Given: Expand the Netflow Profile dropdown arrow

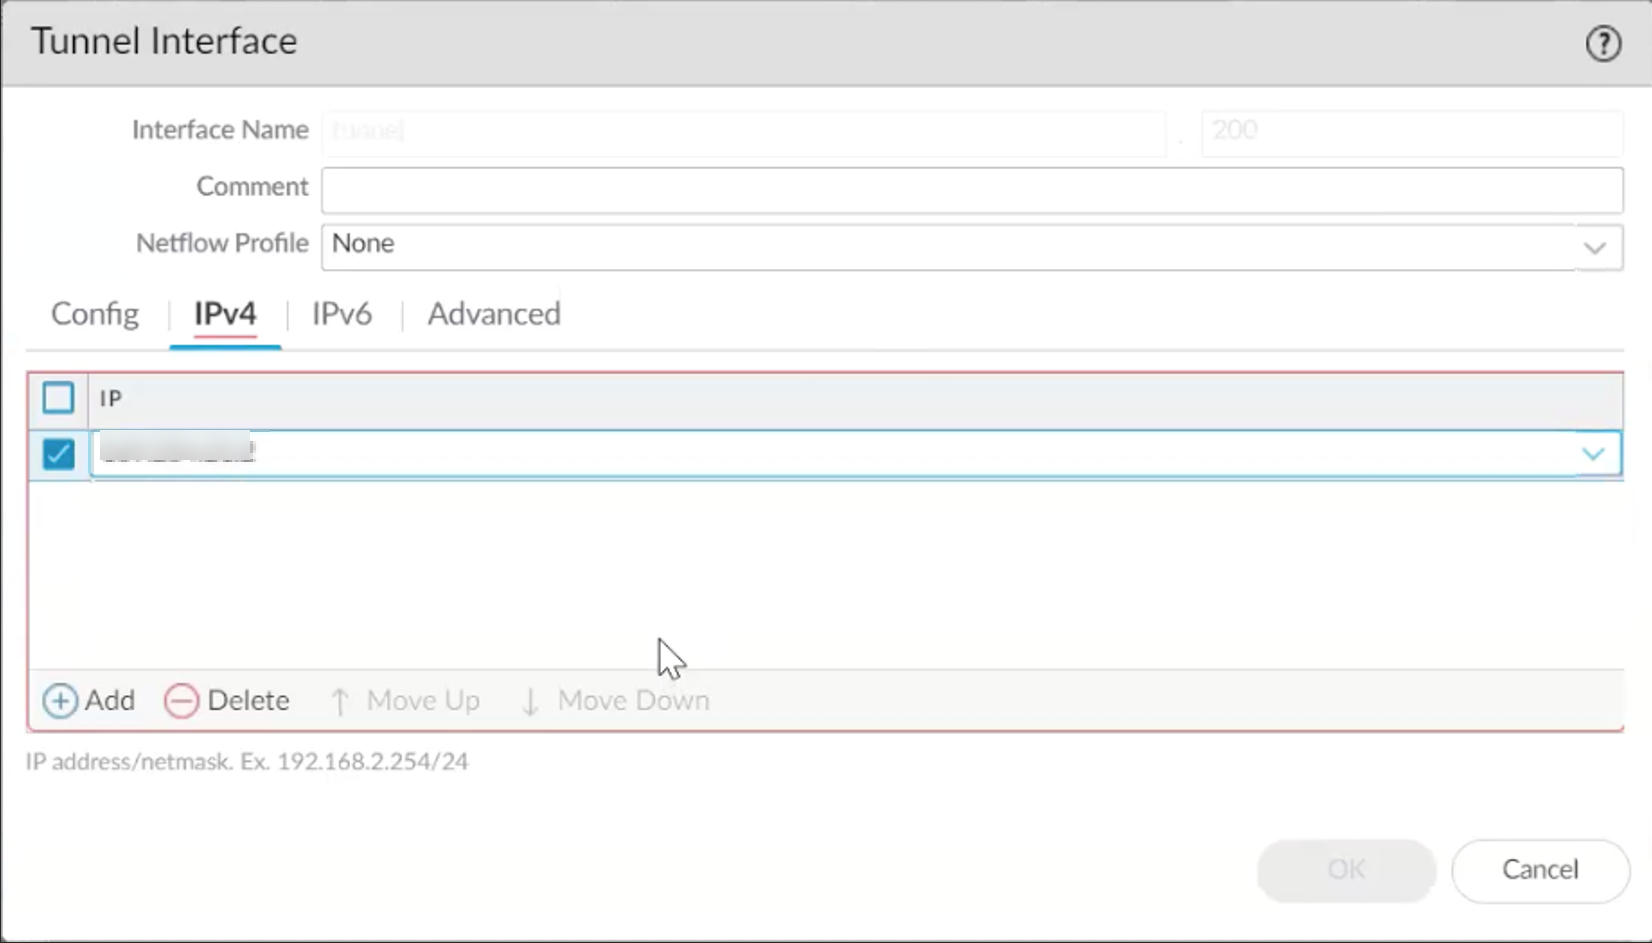Looking at the screenshot, I should pyautogui.click(x=1594, y=247).
